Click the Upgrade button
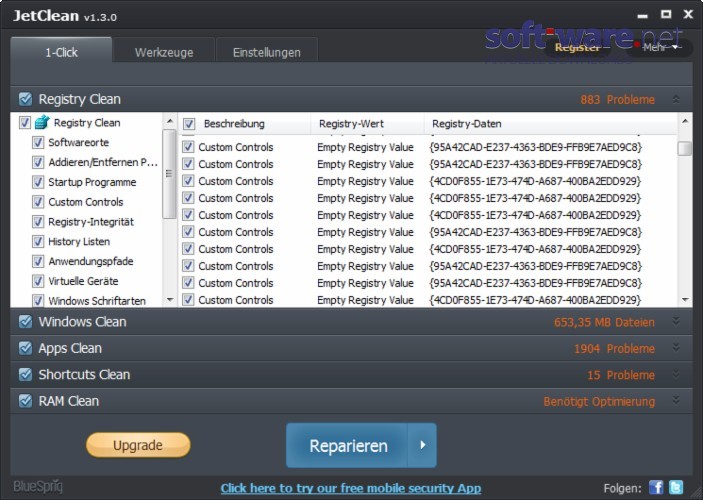The image size is (703, 500). pyautogui.click(x=138, y=445)
